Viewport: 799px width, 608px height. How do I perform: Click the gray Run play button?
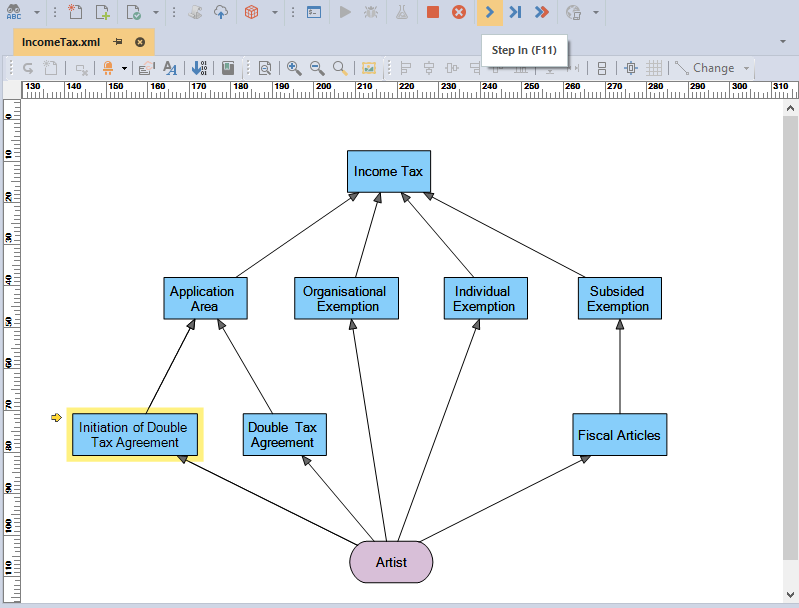pyautogui.click(x=345, y=12)
